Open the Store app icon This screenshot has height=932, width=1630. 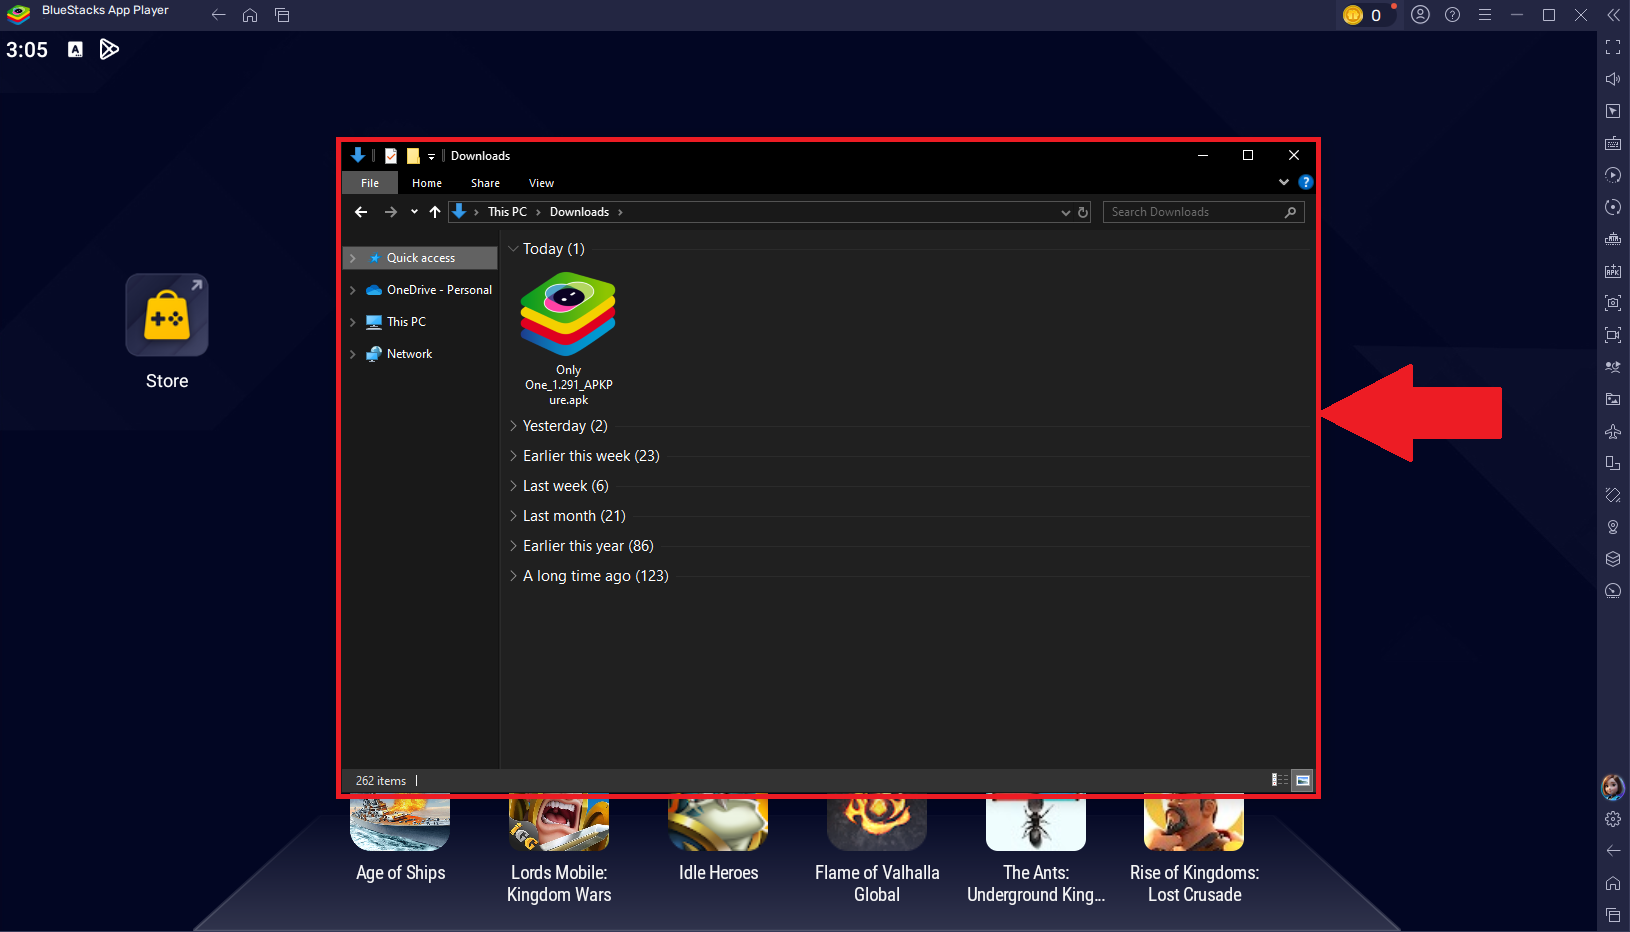[167, 316]
